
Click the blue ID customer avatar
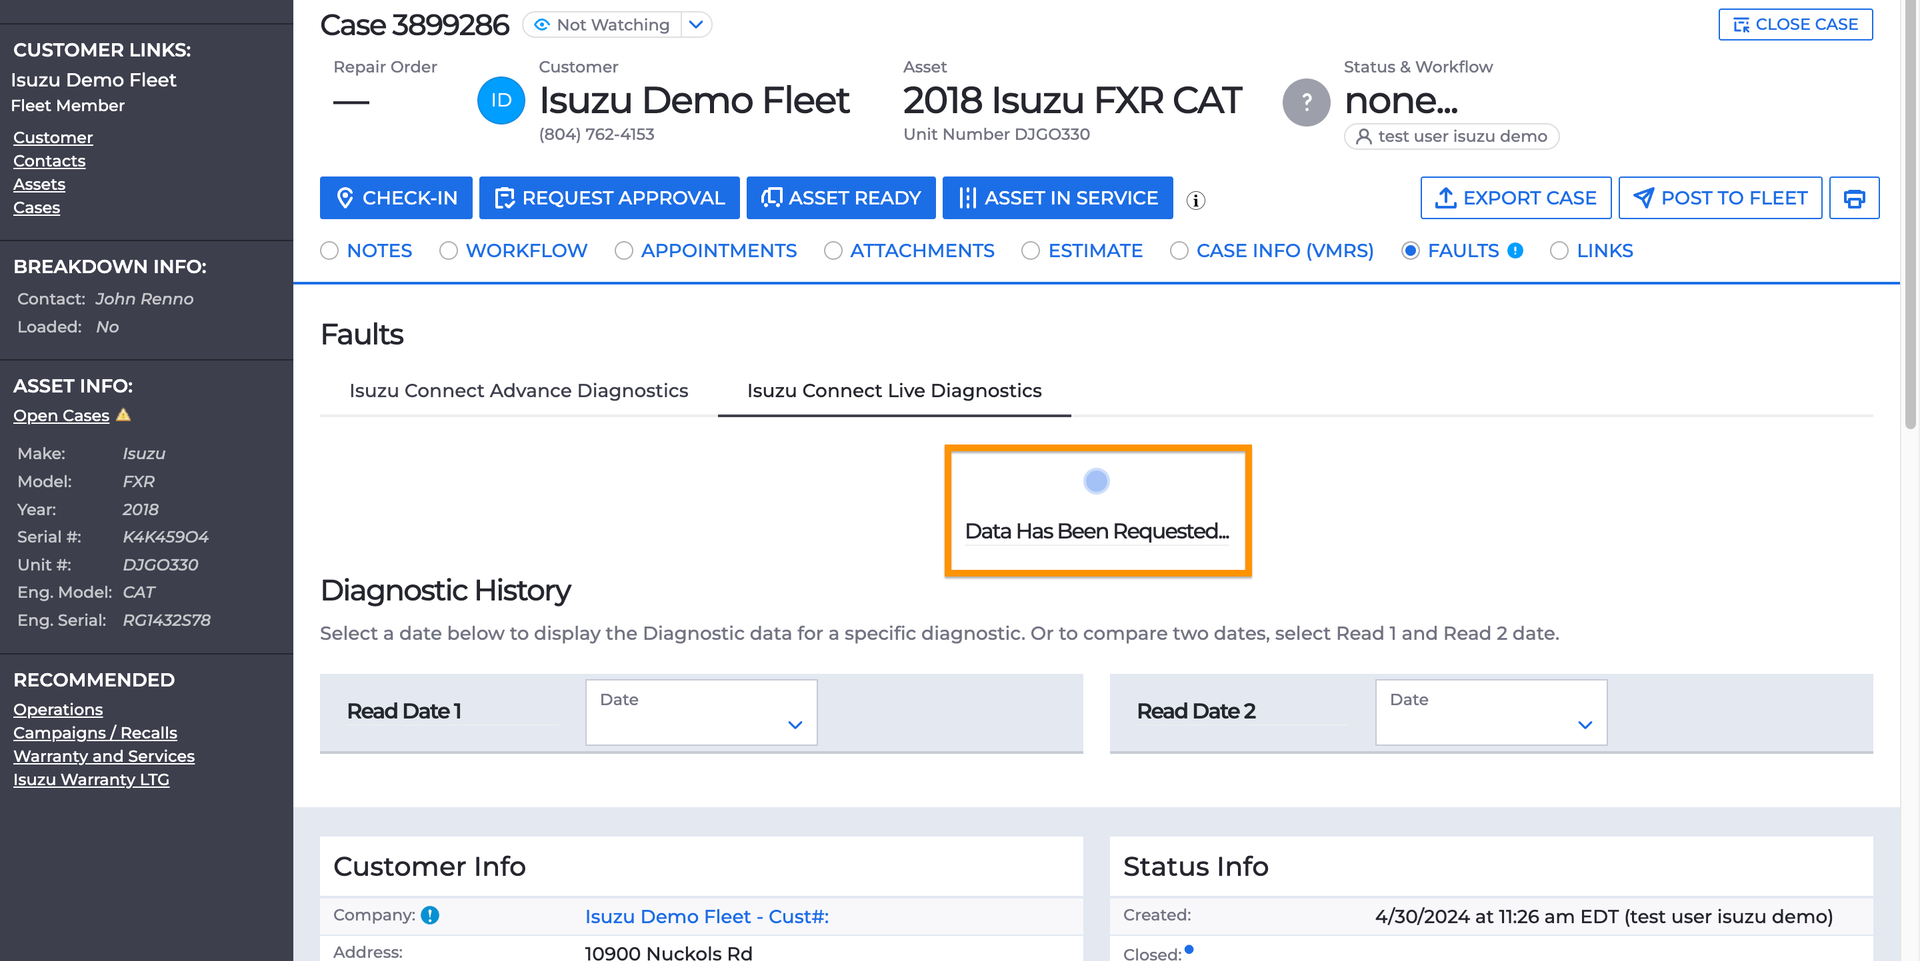tap(501, 101)
